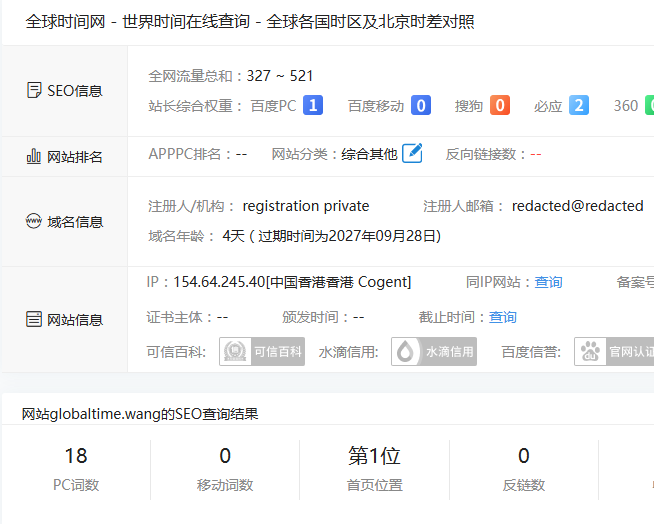Open the 同IP网站 查询 link
The image size is (654, 524).
(548, 282)
